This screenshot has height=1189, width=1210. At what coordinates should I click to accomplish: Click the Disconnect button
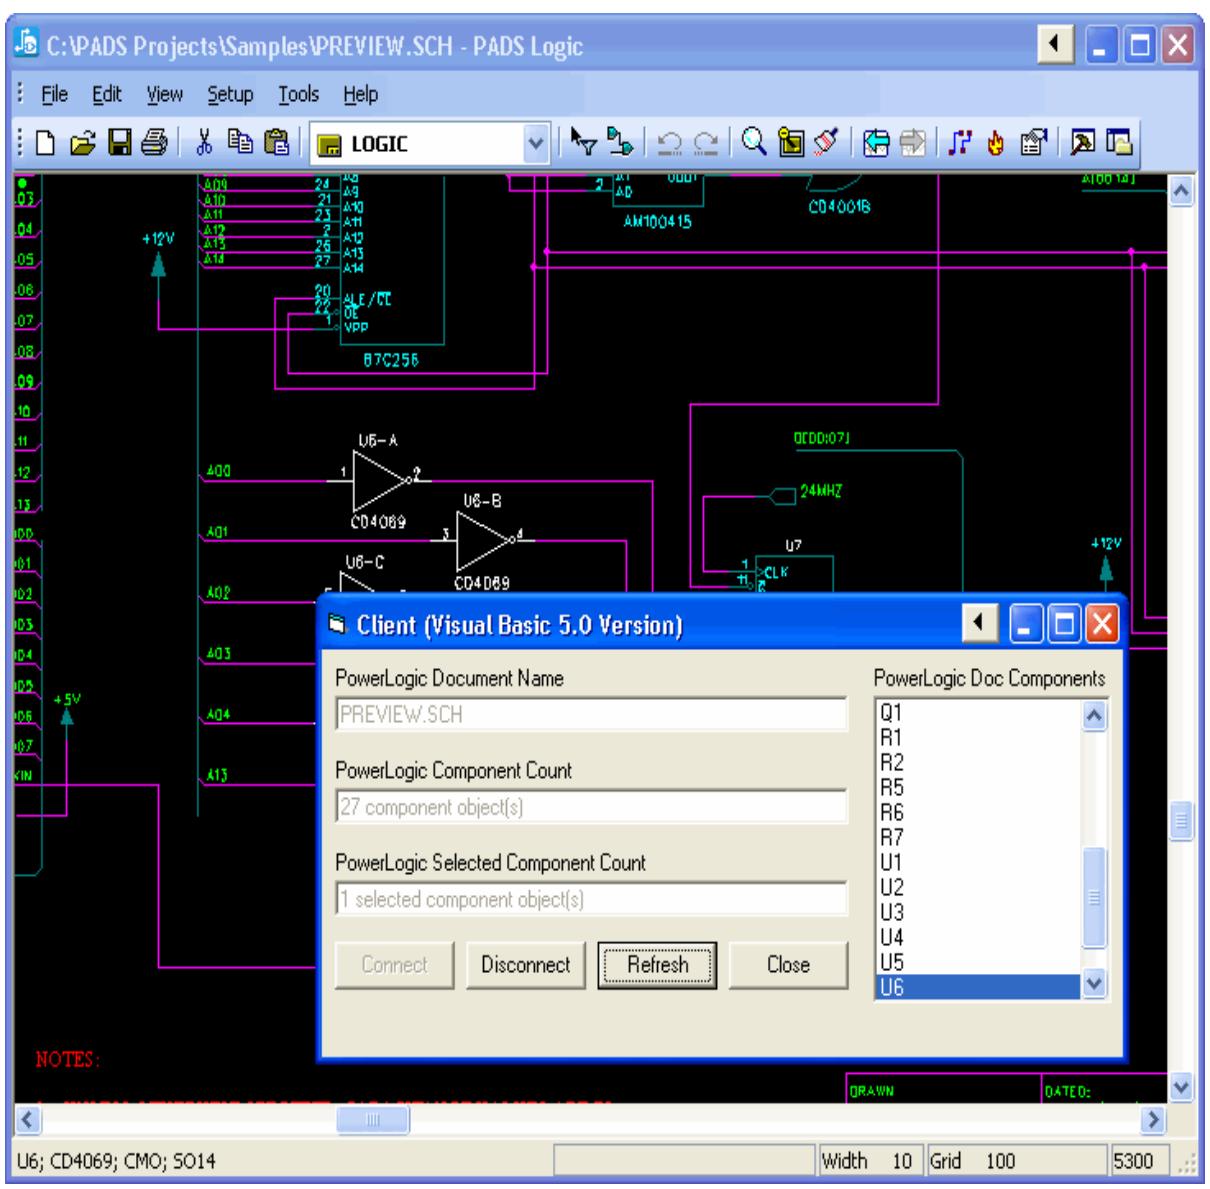tap(525, 965)
